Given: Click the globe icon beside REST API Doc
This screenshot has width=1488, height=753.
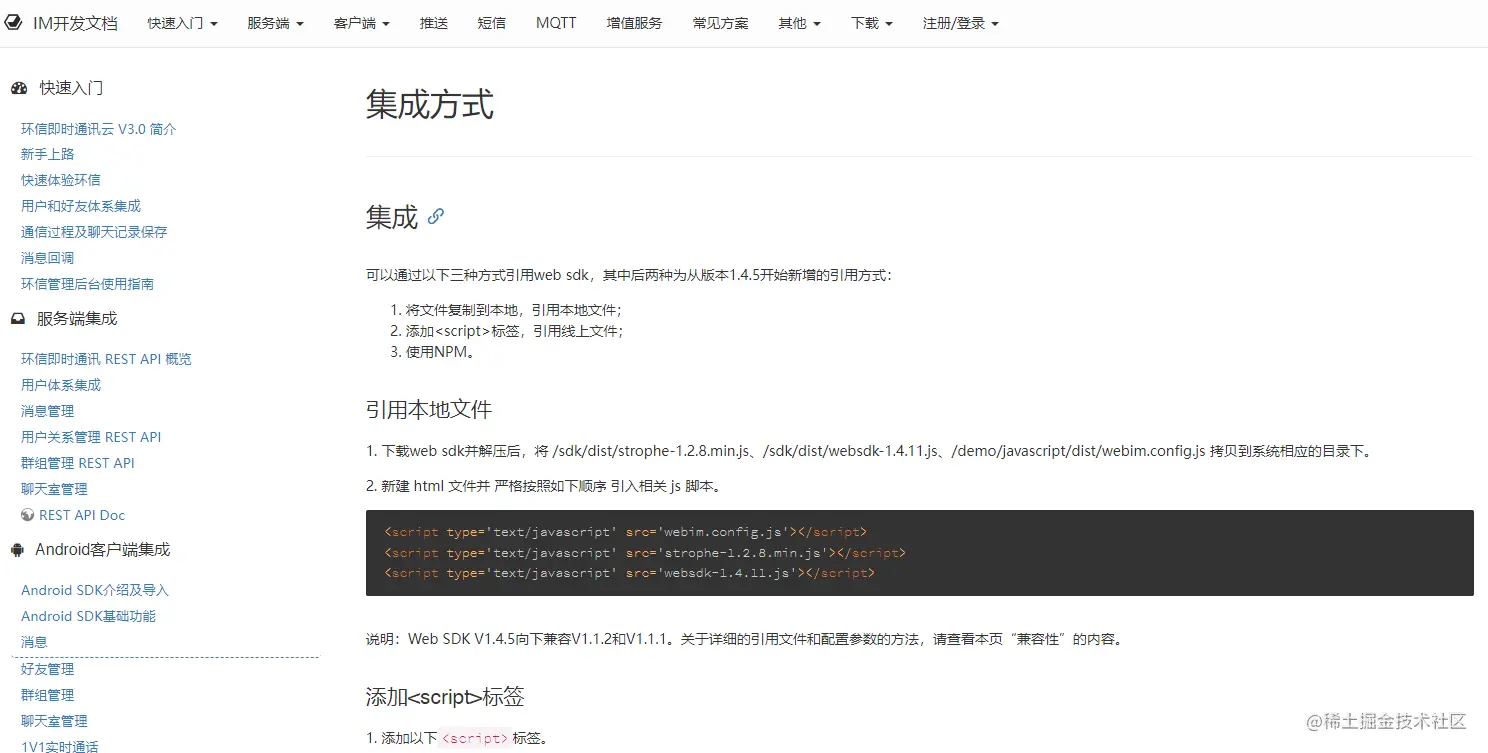Looking at the screenshot, I should (x=28, y=515).
